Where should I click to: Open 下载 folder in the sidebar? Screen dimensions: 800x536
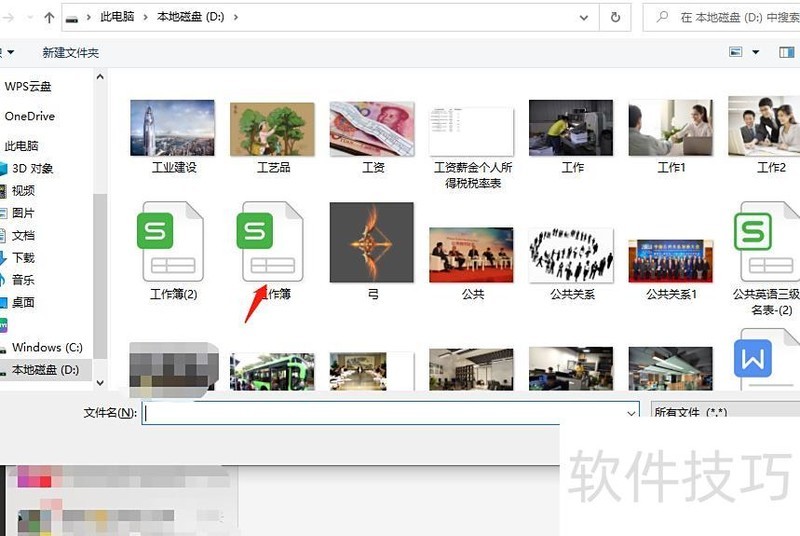coord(23,258)
